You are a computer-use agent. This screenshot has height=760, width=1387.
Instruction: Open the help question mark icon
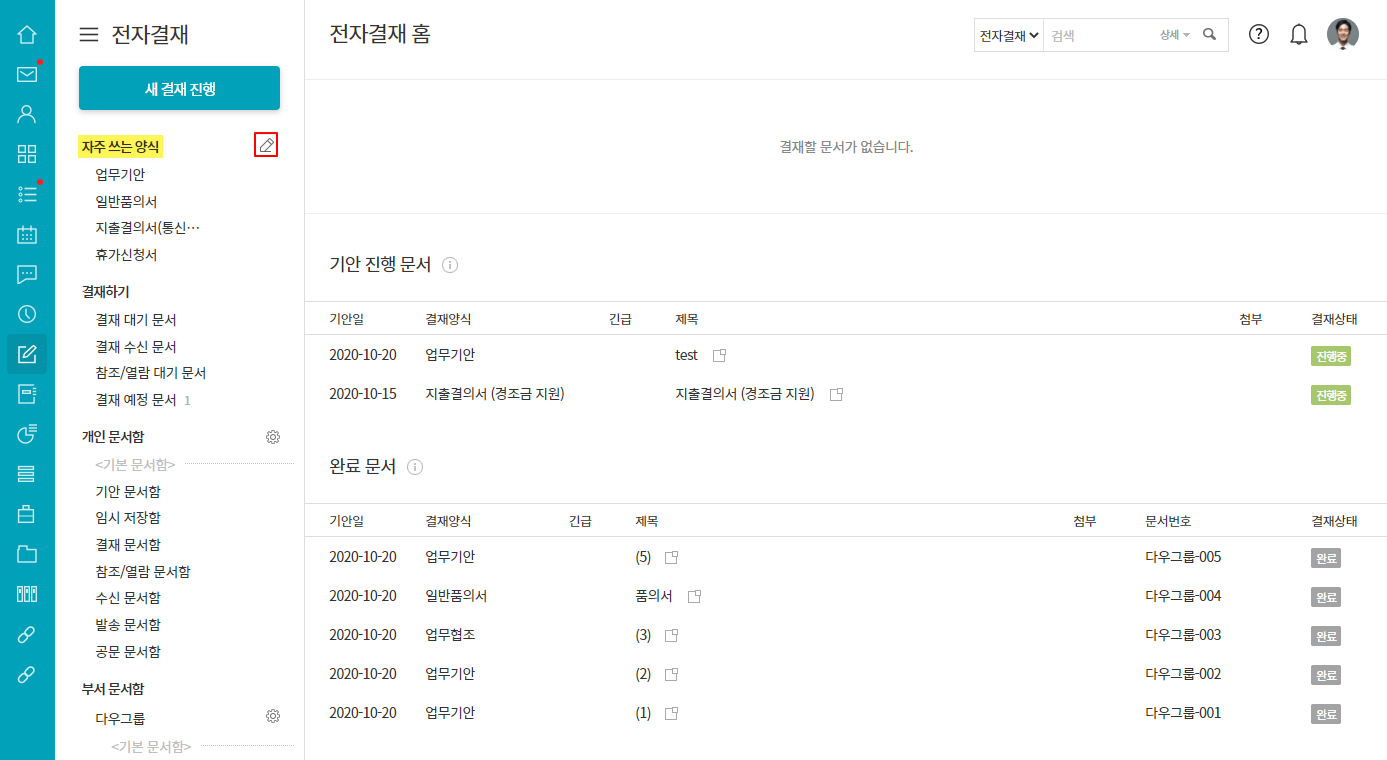[x=1259, y=35]
